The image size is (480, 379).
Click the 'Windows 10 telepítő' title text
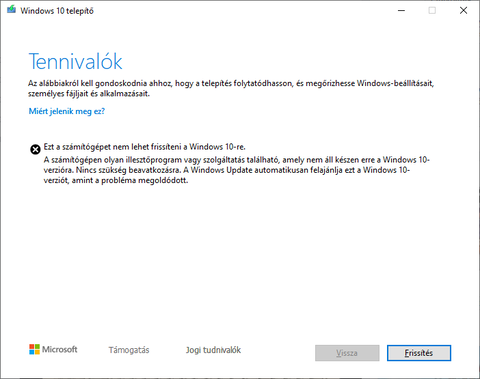pyautogui.click(x=57, y=11)
